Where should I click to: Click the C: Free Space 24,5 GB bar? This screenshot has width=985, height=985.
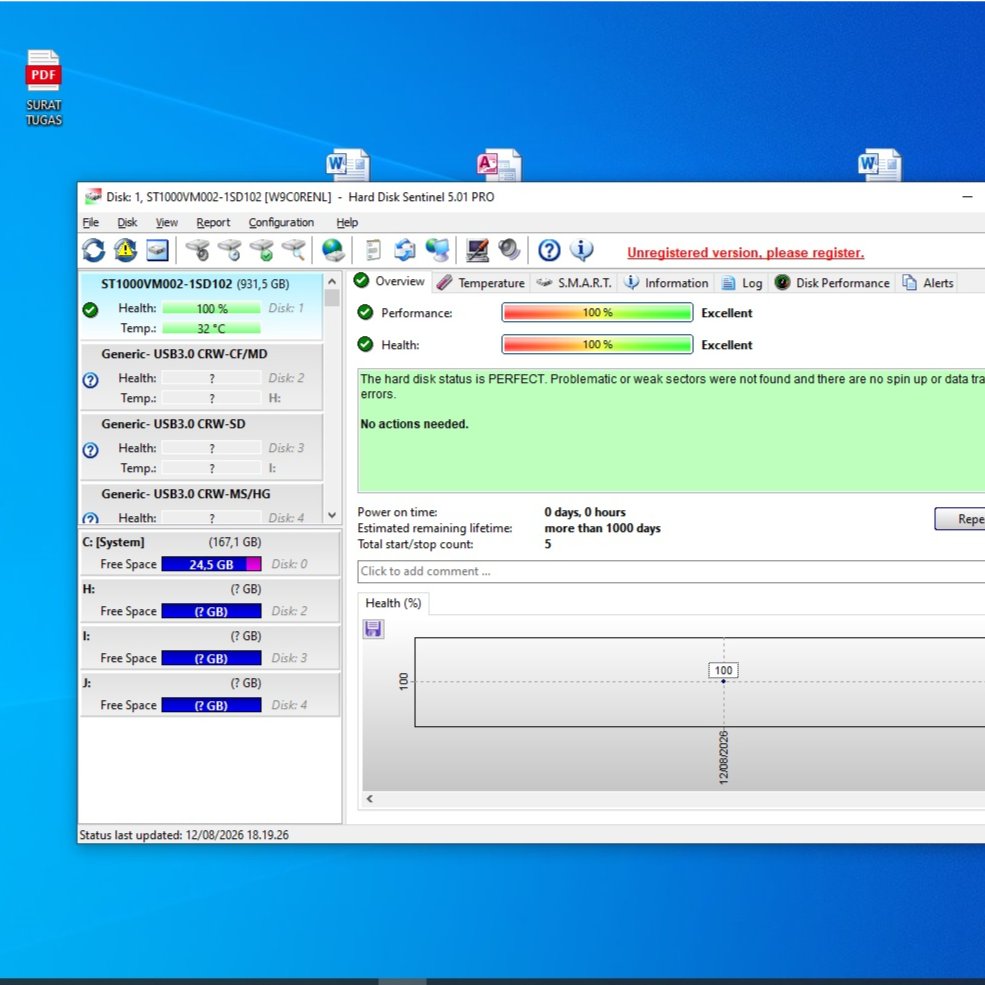point(211,564)
